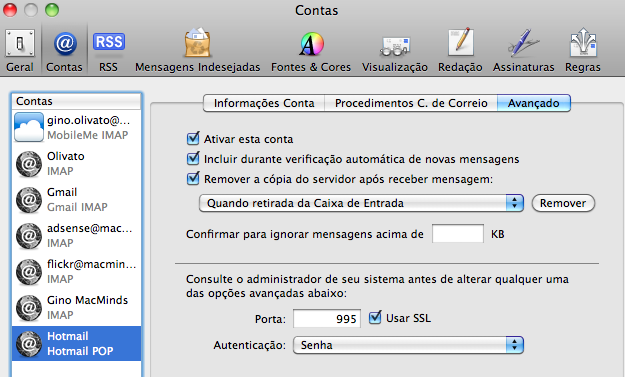Click the Gmail account @ icon
Screen dimensions: 625x377
click(29, 200)
